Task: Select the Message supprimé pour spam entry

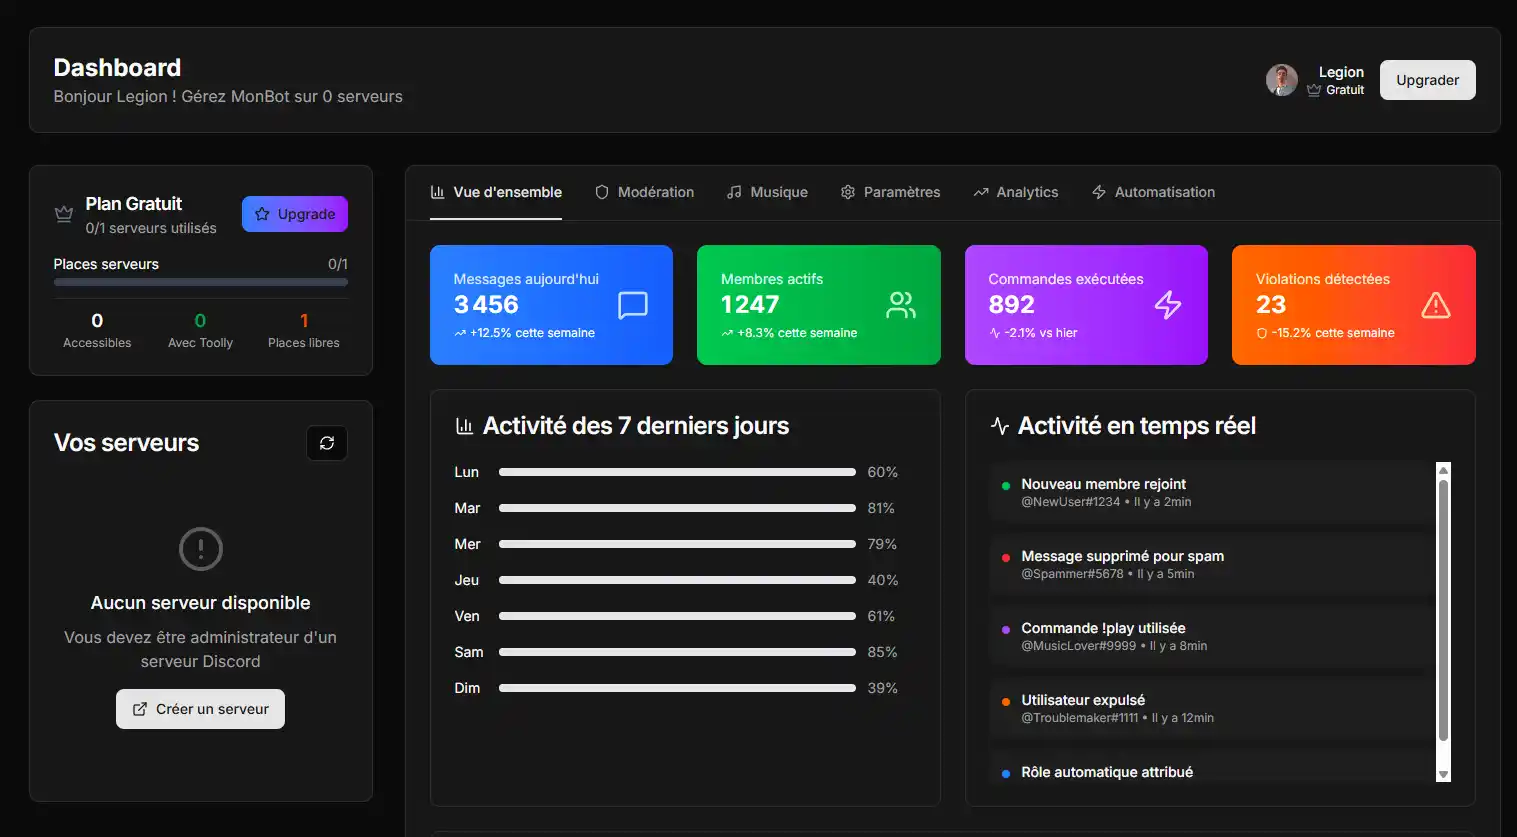Action: click(1212, 564)
